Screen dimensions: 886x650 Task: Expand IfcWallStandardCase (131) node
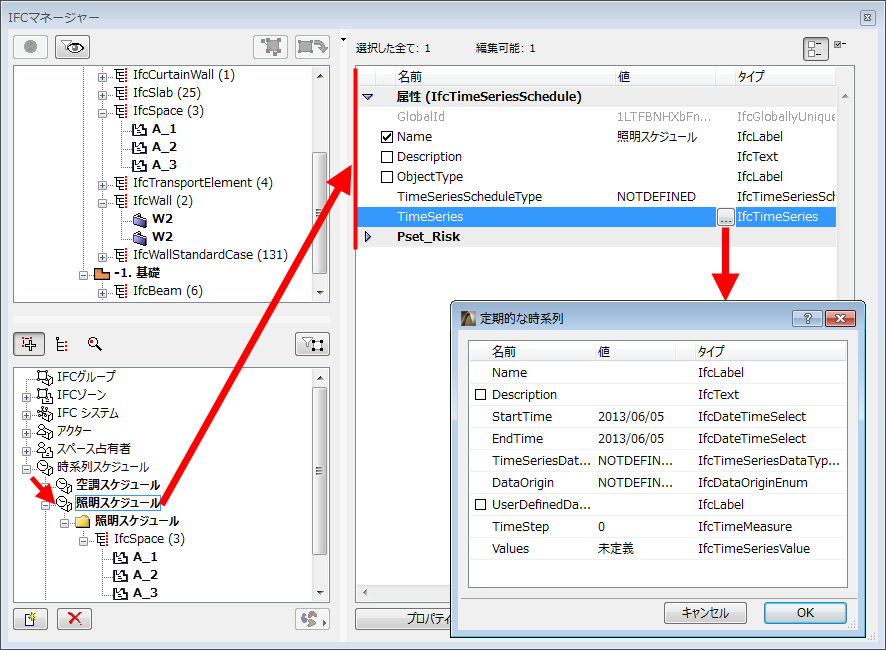coord(102,257)
